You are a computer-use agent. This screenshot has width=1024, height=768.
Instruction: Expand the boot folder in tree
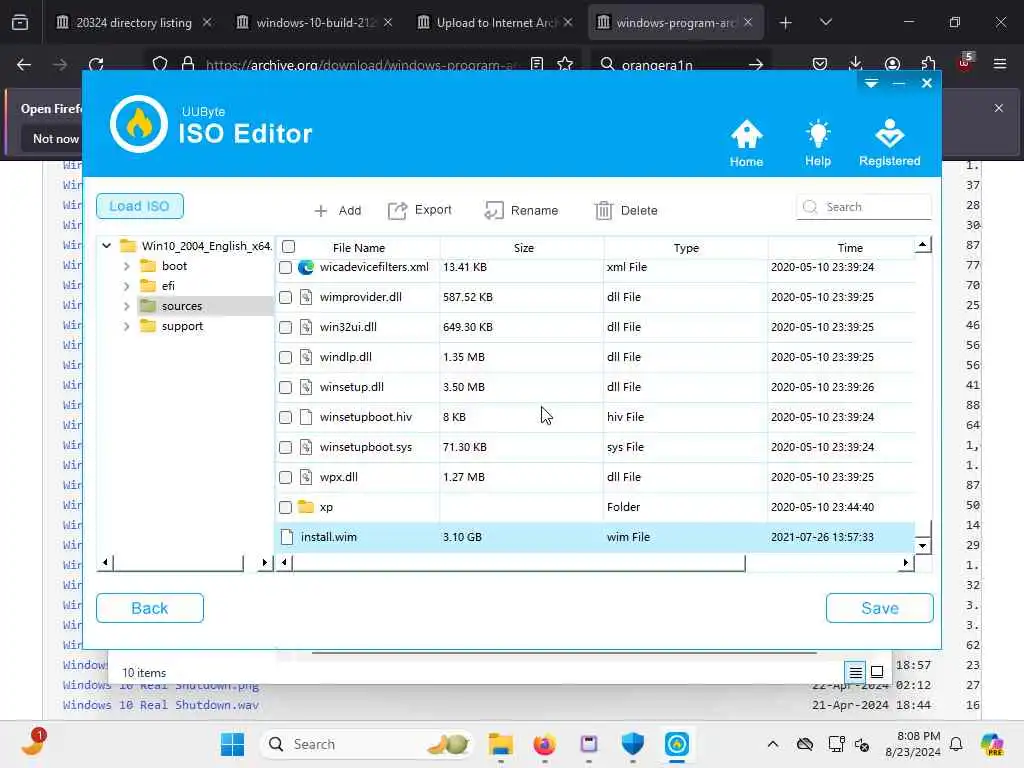point(127,266)
